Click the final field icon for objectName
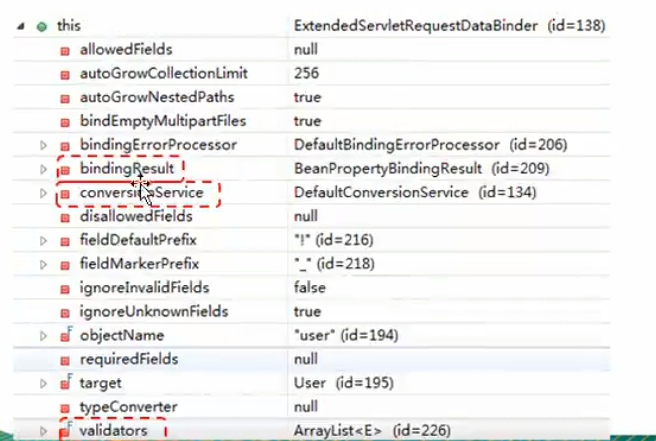This screenshot has width=656, height=441. coord(66,335)
